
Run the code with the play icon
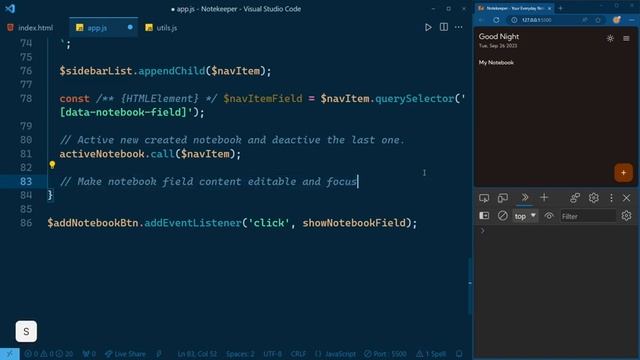(x=428, y=27)
